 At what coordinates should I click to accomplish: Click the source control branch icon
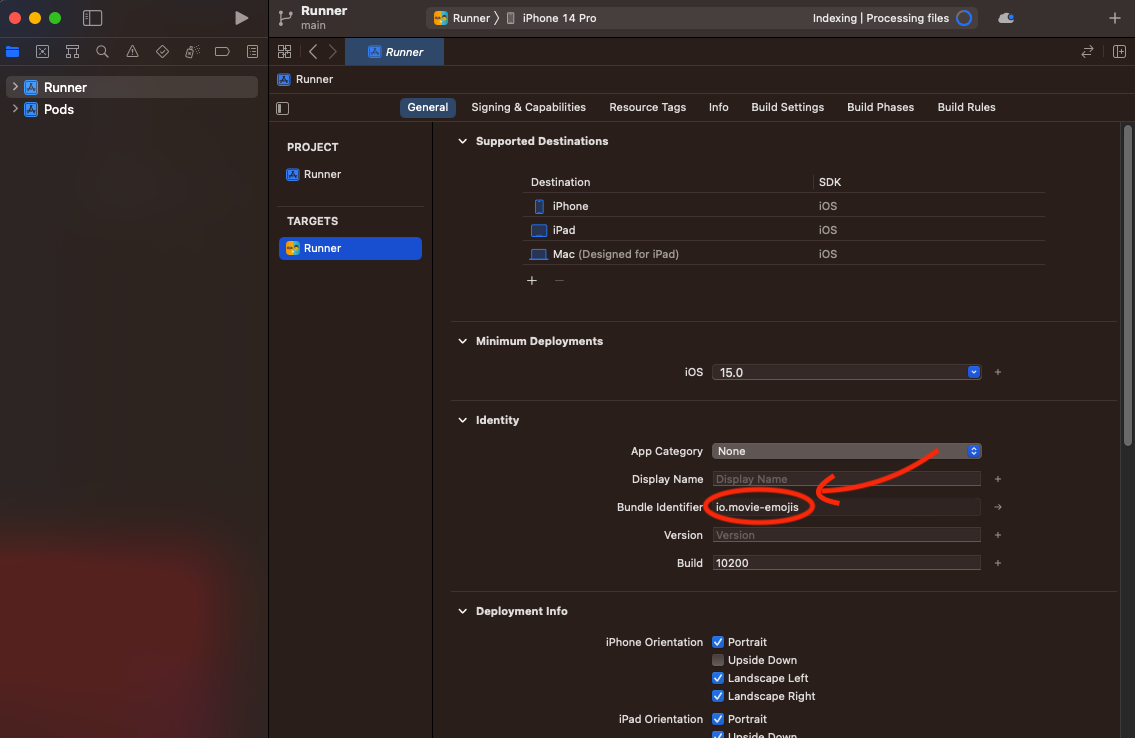pos(286,18)
